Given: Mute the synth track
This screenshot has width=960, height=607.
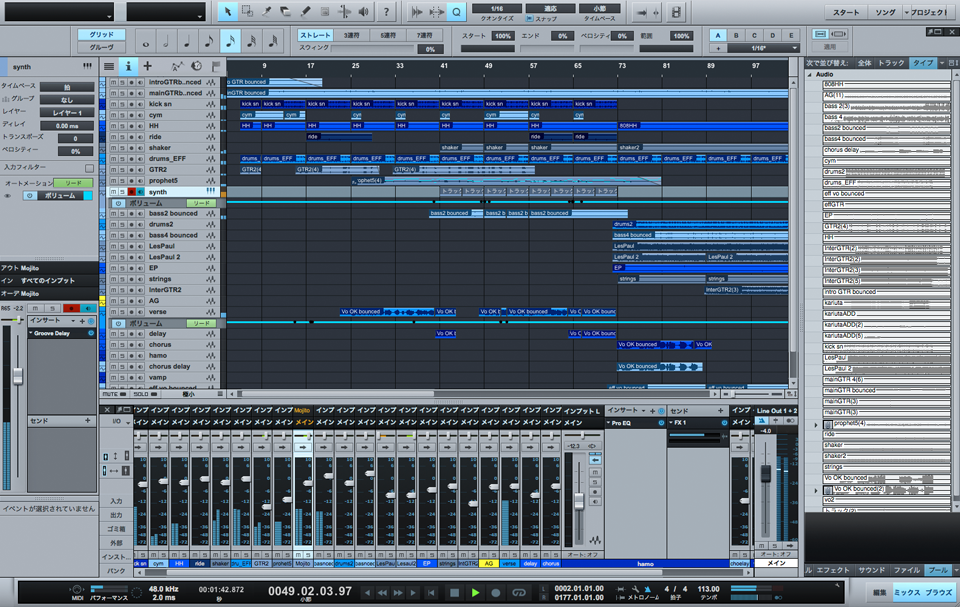Looking at the screenshot, I should (x=113, y=192).
